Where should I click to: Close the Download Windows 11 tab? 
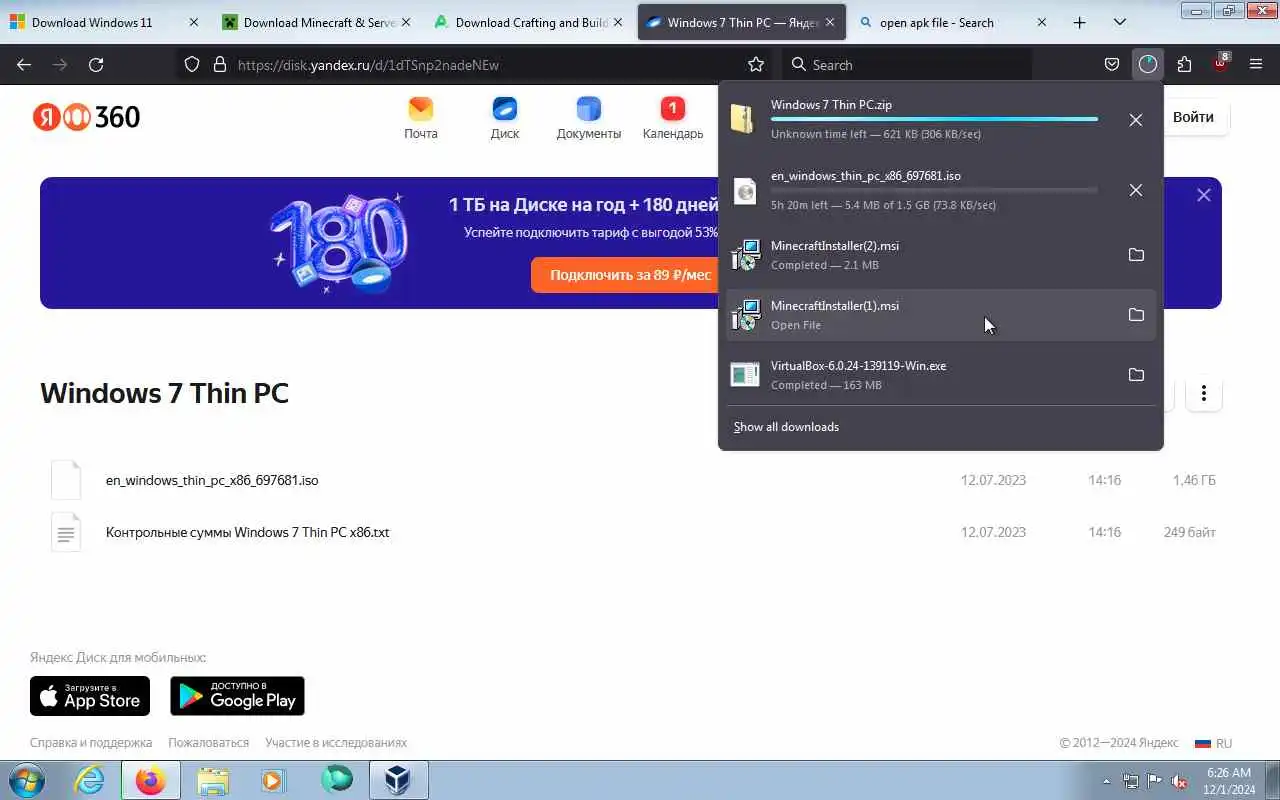coord(193,22)
